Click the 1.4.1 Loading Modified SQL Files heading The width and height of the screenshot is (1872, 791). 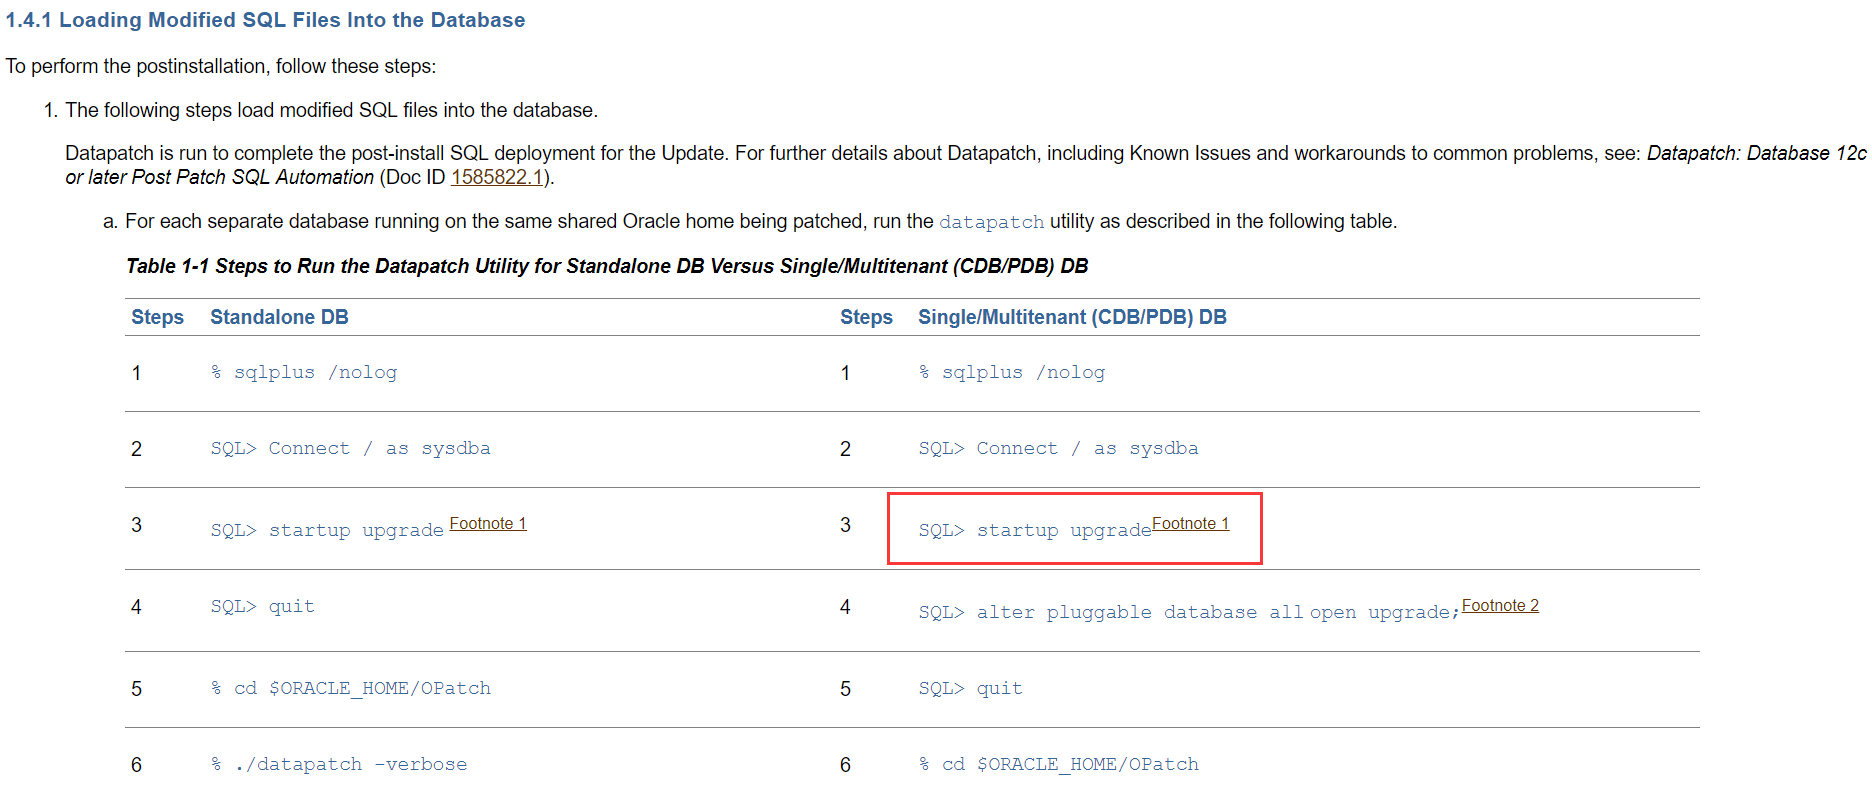(265, 20)
